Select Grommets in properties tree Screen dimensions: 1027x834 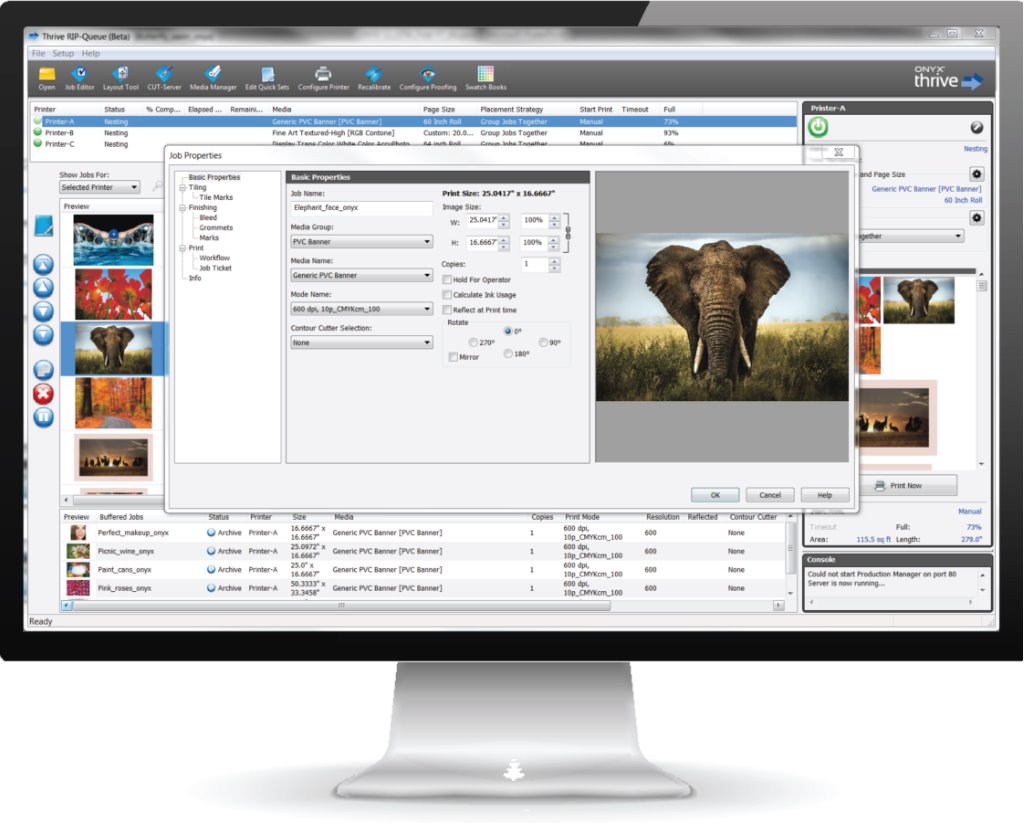[216, 228]
